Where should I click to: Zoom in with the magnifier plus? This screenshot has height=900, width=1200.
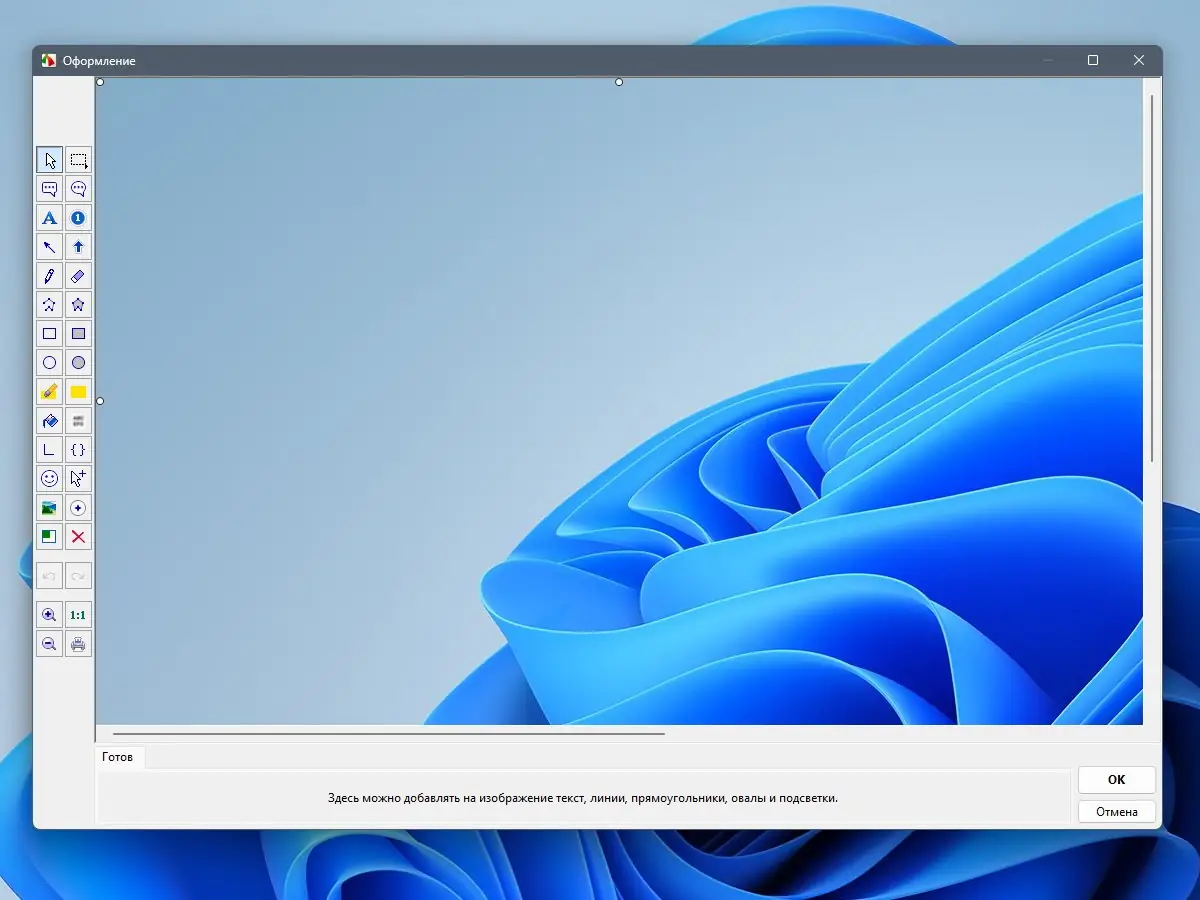tap(49, 615)
